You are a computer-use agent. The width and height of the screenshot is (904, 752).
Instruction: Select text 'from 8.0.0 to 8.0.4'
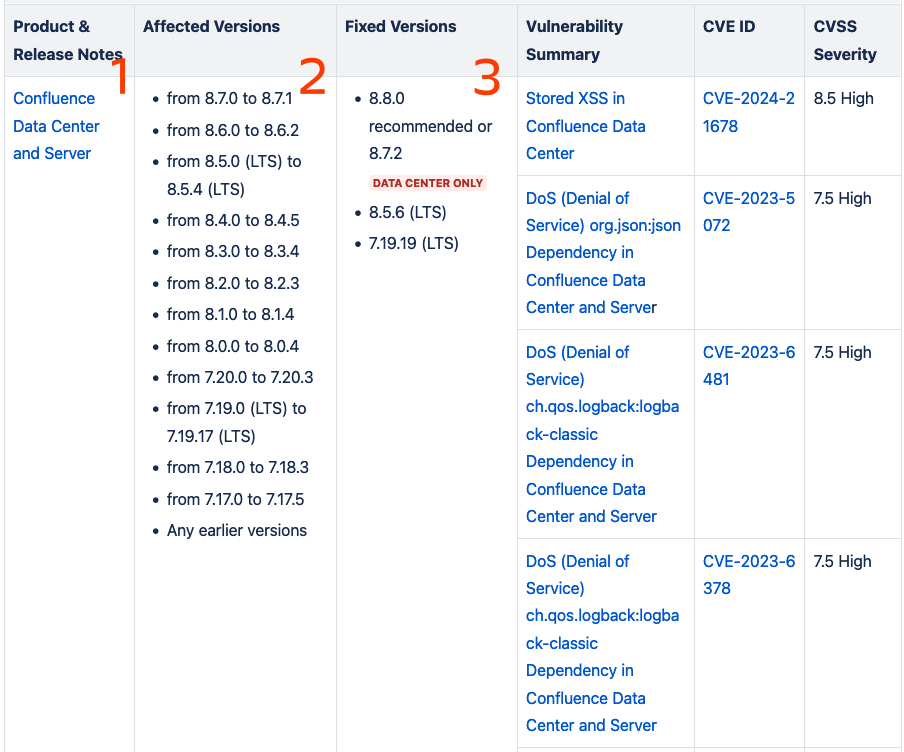pyautogui.click(x=233, y=346)
